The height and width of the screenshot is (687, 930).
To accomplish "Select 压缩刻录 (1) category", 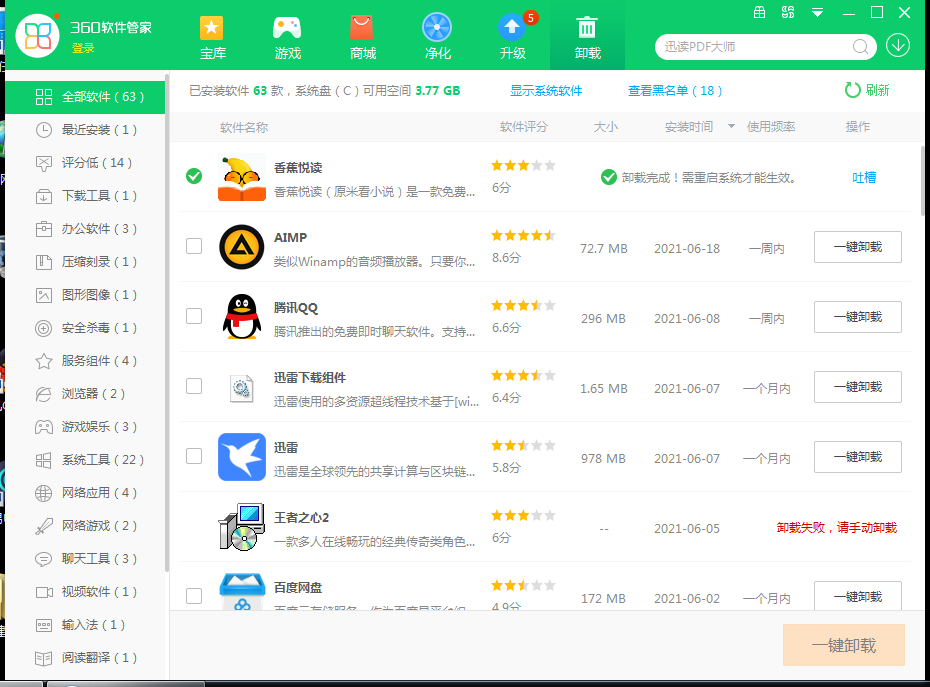I will (85, 262).
